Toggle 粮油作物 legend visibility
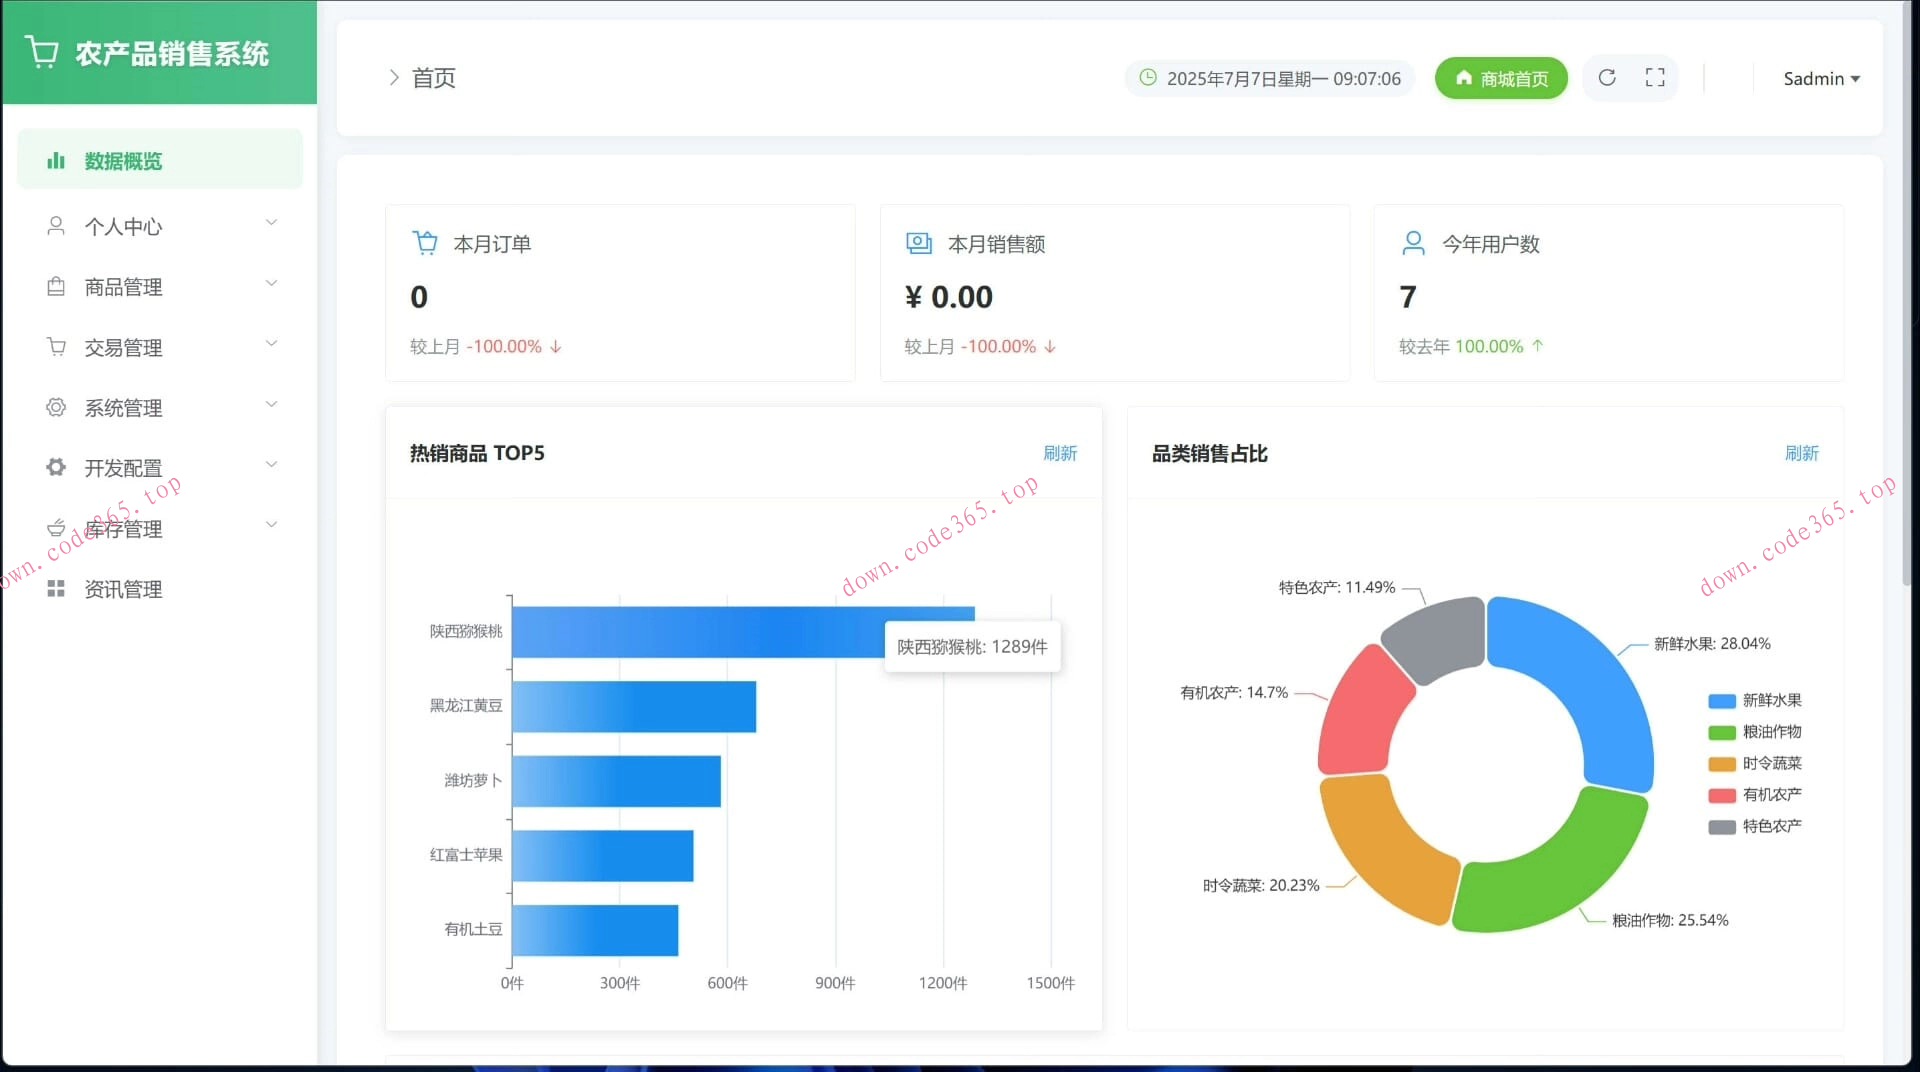 [x=1755, y=732]
